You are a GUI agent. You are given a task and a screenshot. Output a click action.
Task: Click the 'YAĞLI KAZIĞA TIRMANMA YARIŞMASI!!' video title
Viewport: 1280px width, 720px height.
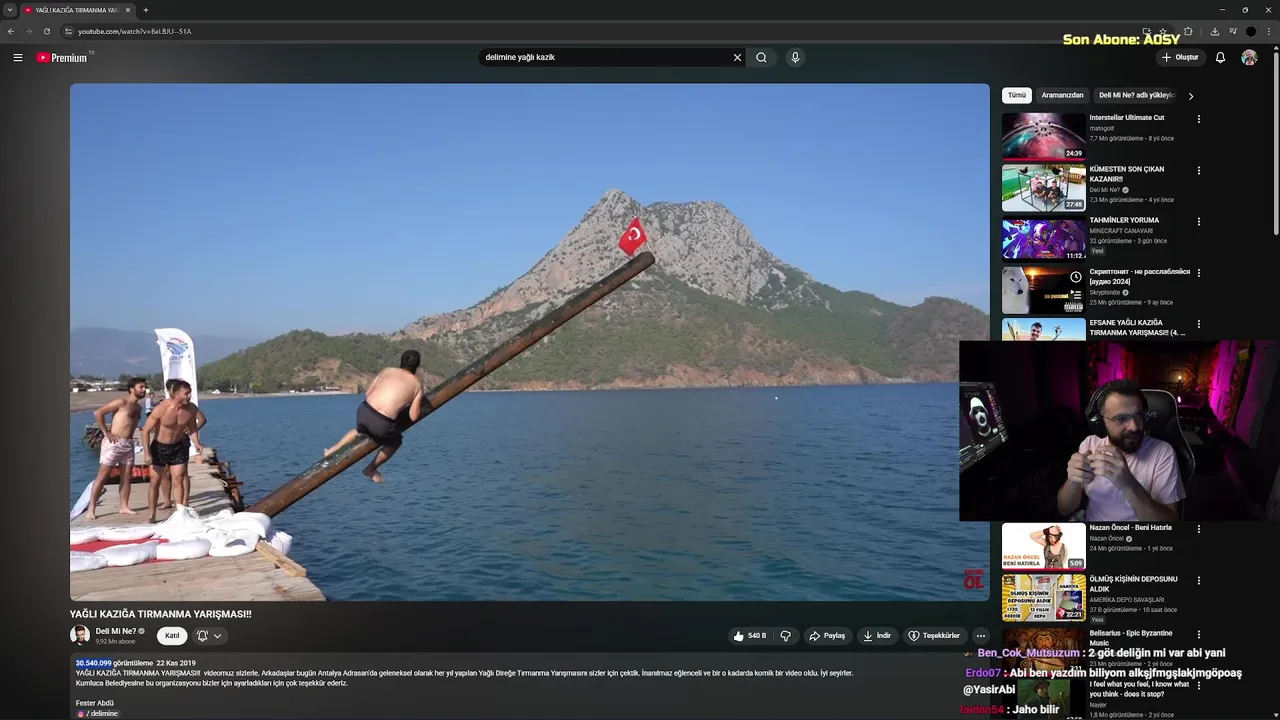pyautogui.click(x=160, y=614)
